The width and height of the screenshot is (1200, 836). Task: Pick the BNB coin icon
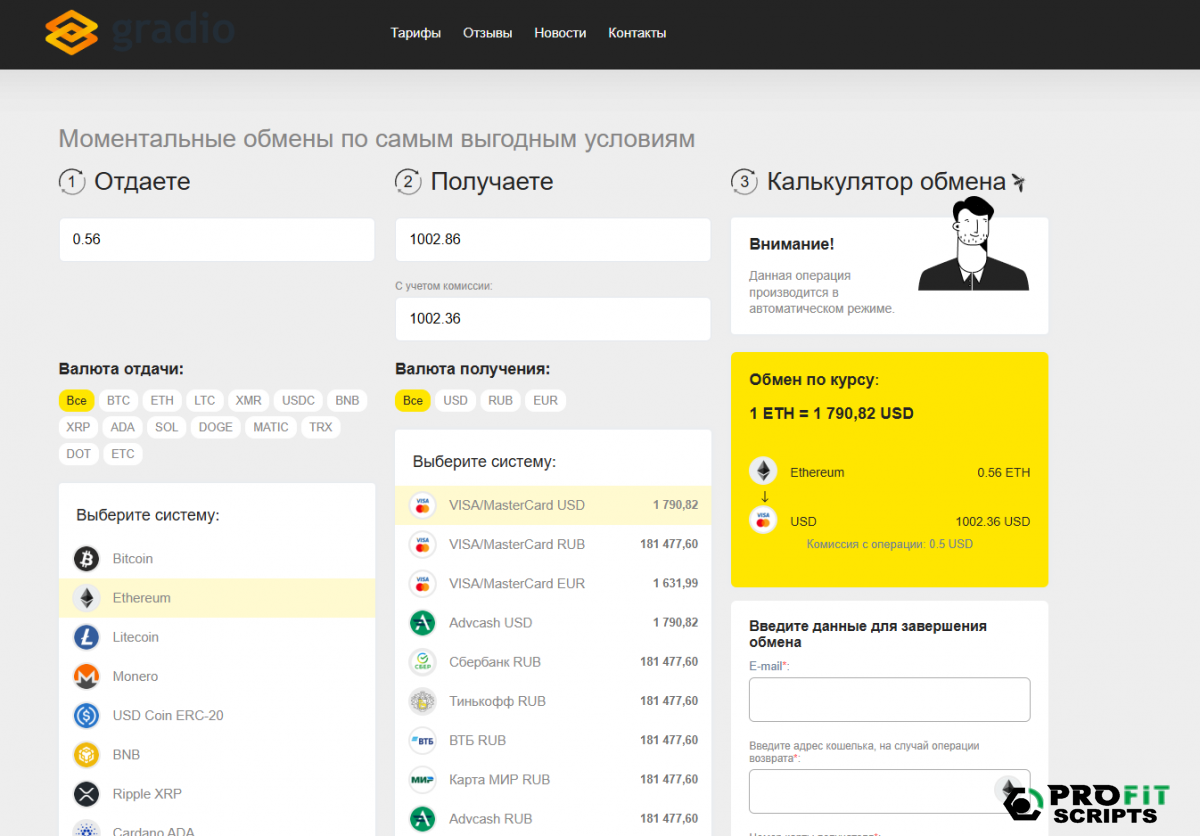pos(87,755)
